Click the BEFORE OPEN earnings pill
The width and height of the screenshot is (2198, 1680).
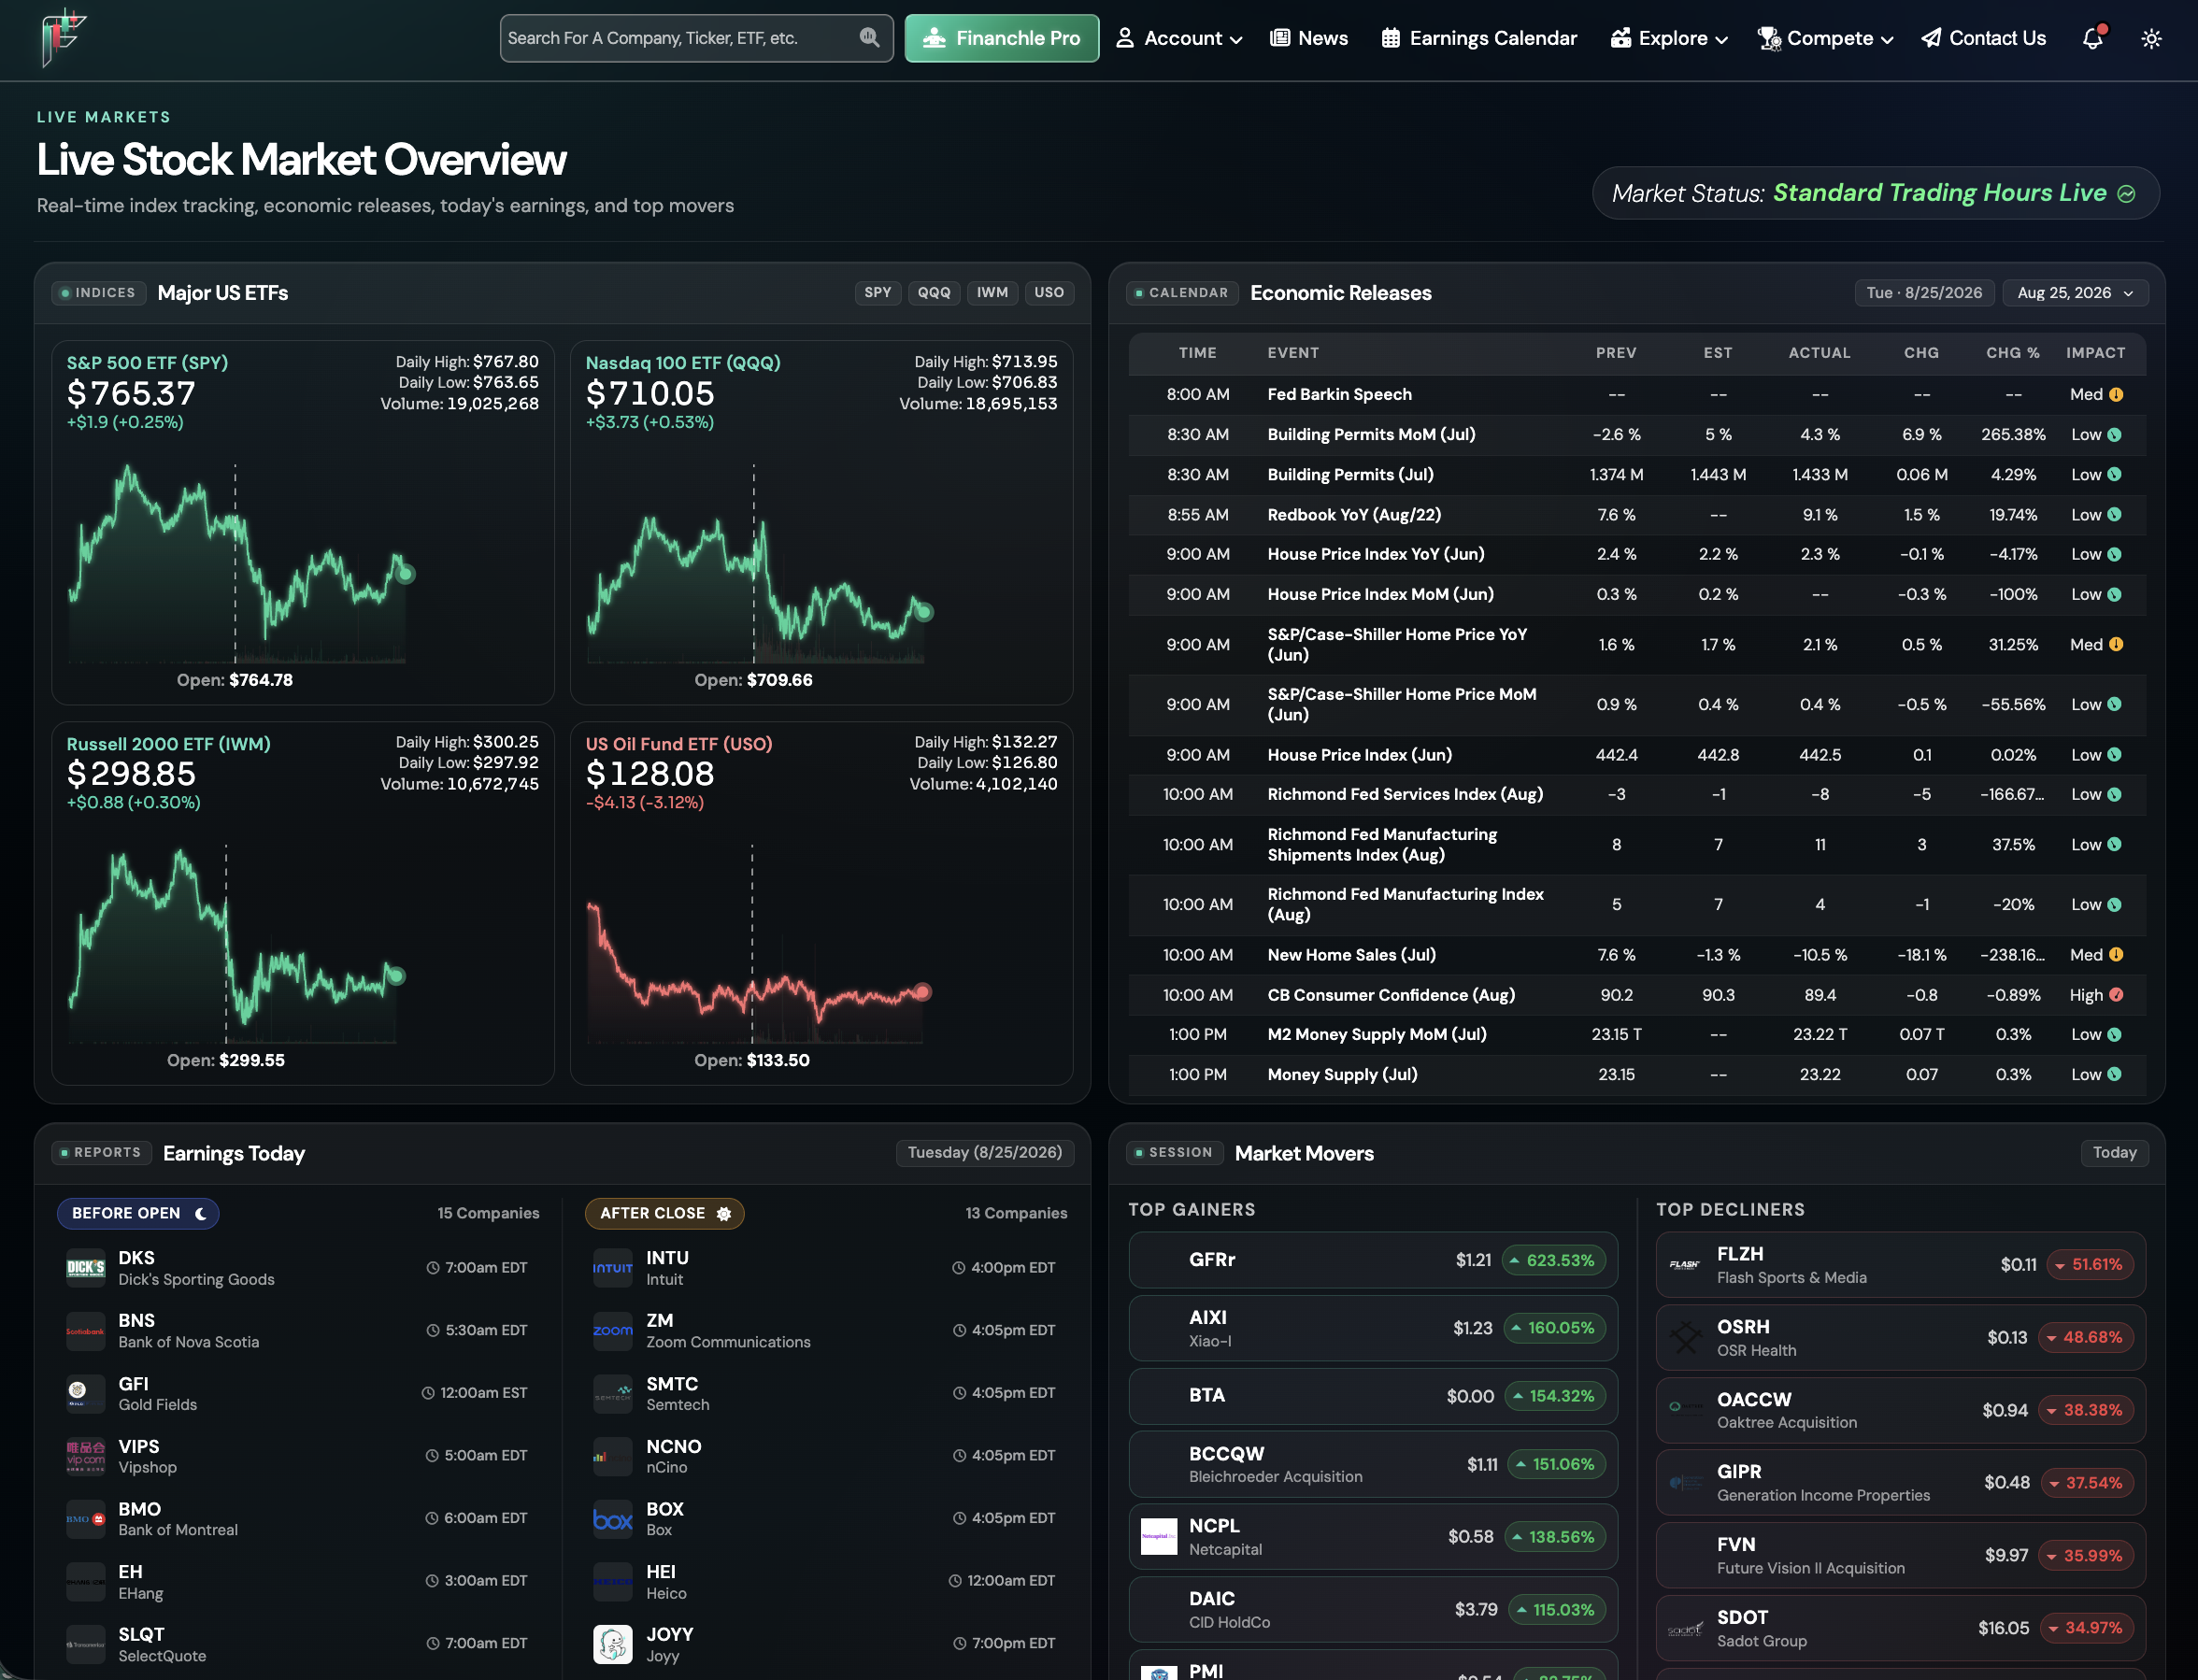point(138,1213)
